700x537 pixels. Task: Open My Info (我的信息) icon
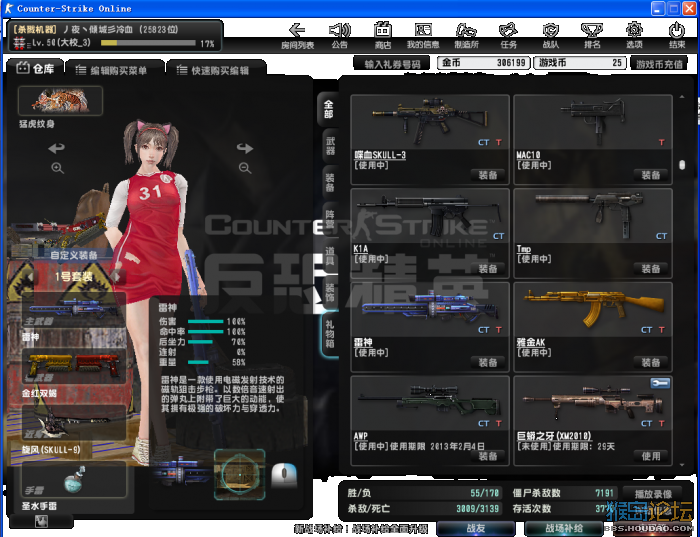click(x=423, y=36)
